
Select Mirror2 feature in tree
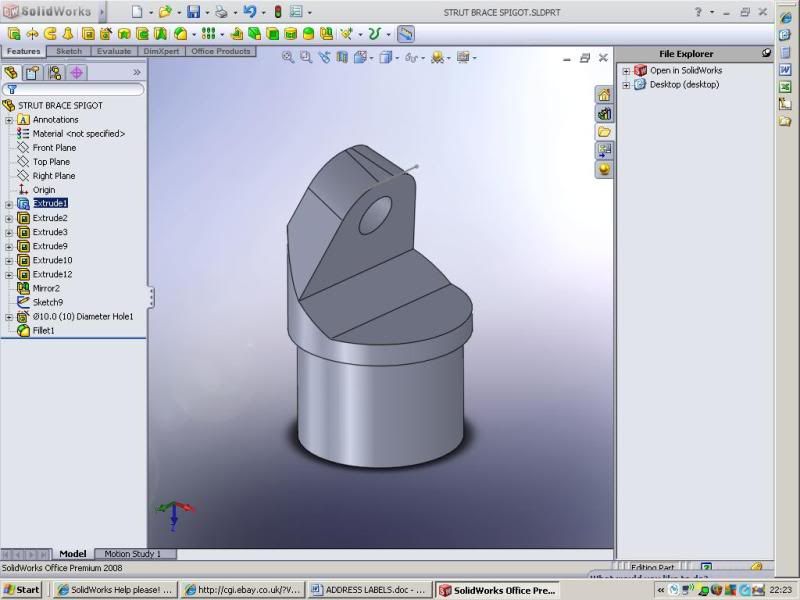[x=46, y=288]
